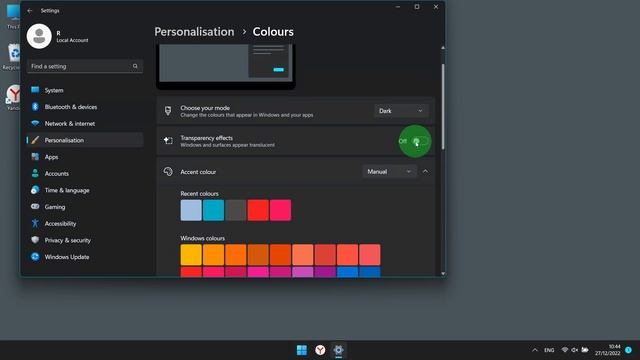Click the ENG language indicator
The width and height of the screenshot is (640, 360).
(549, 350)
